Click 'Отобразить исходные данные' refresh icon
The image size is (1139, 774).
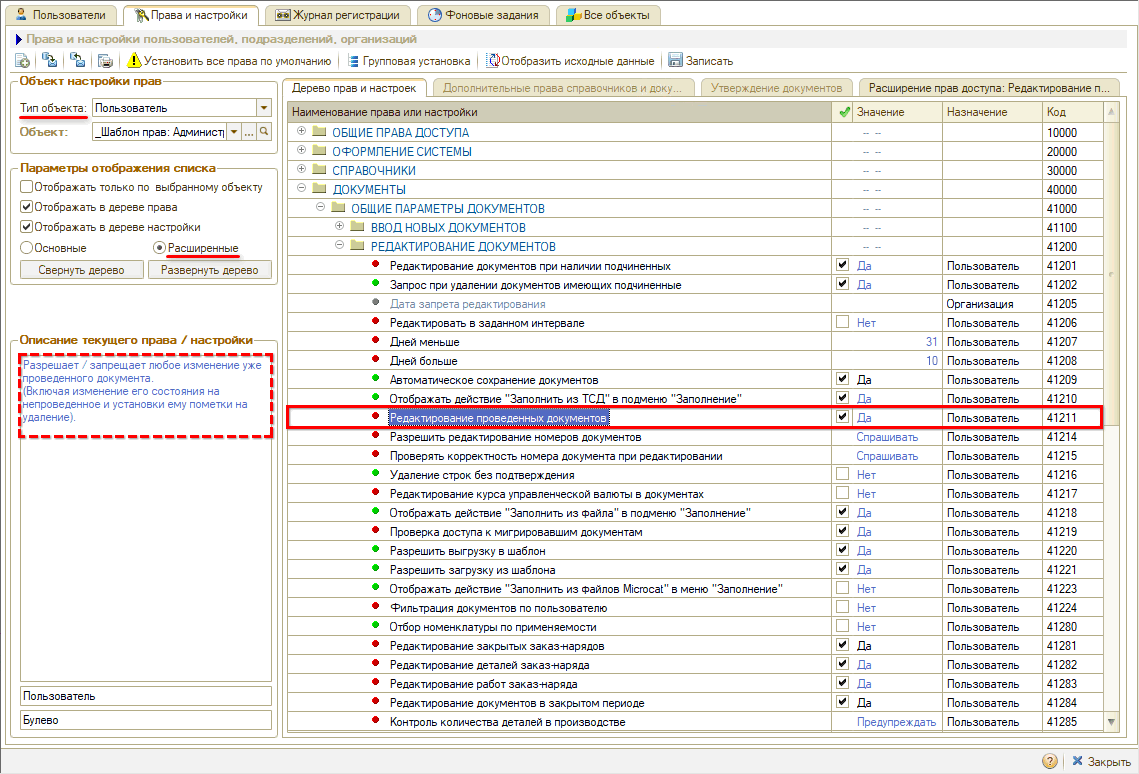click(x=493, y=61)
